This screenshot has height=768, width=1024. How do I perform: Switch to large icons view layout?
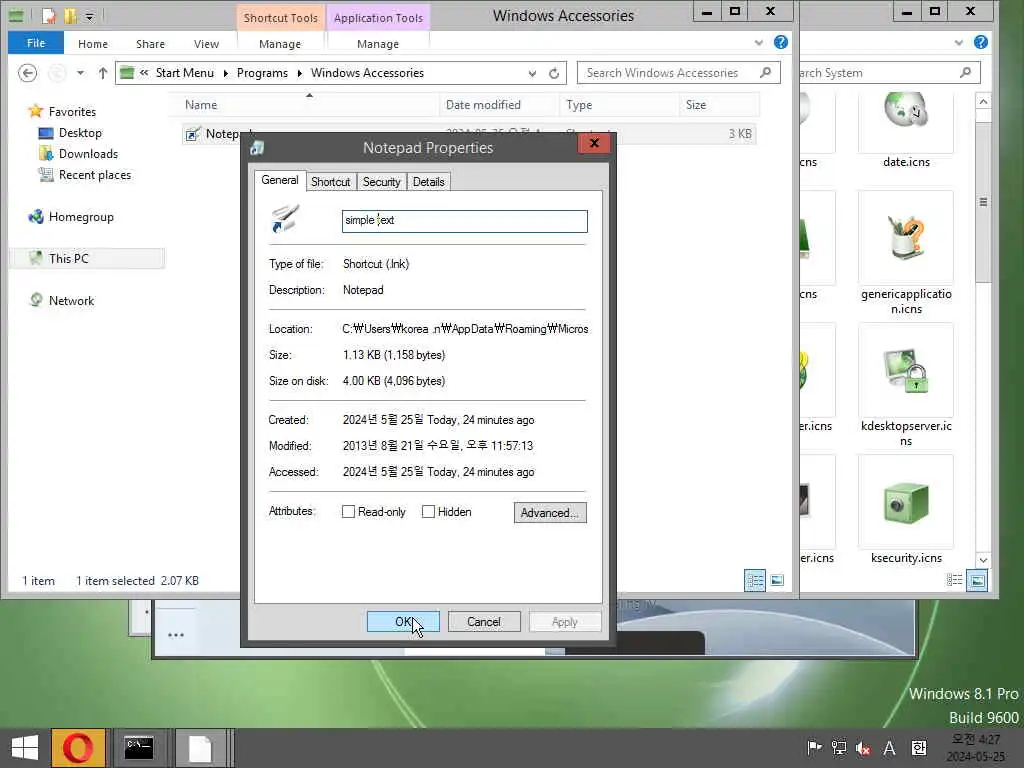[777, 580]
